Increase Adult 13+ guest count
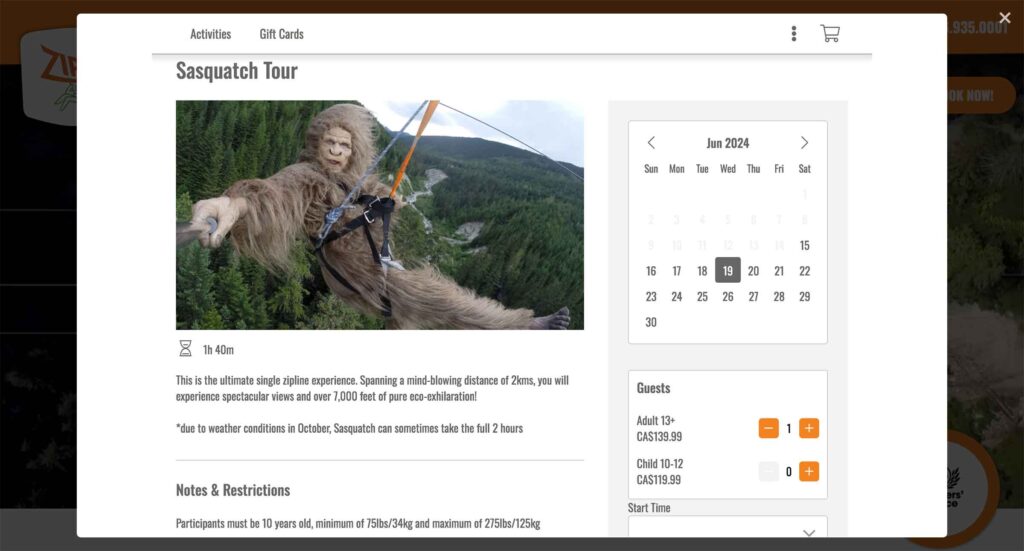The width and height of the screenshot is (1024, 551). (x=809, y=429)
